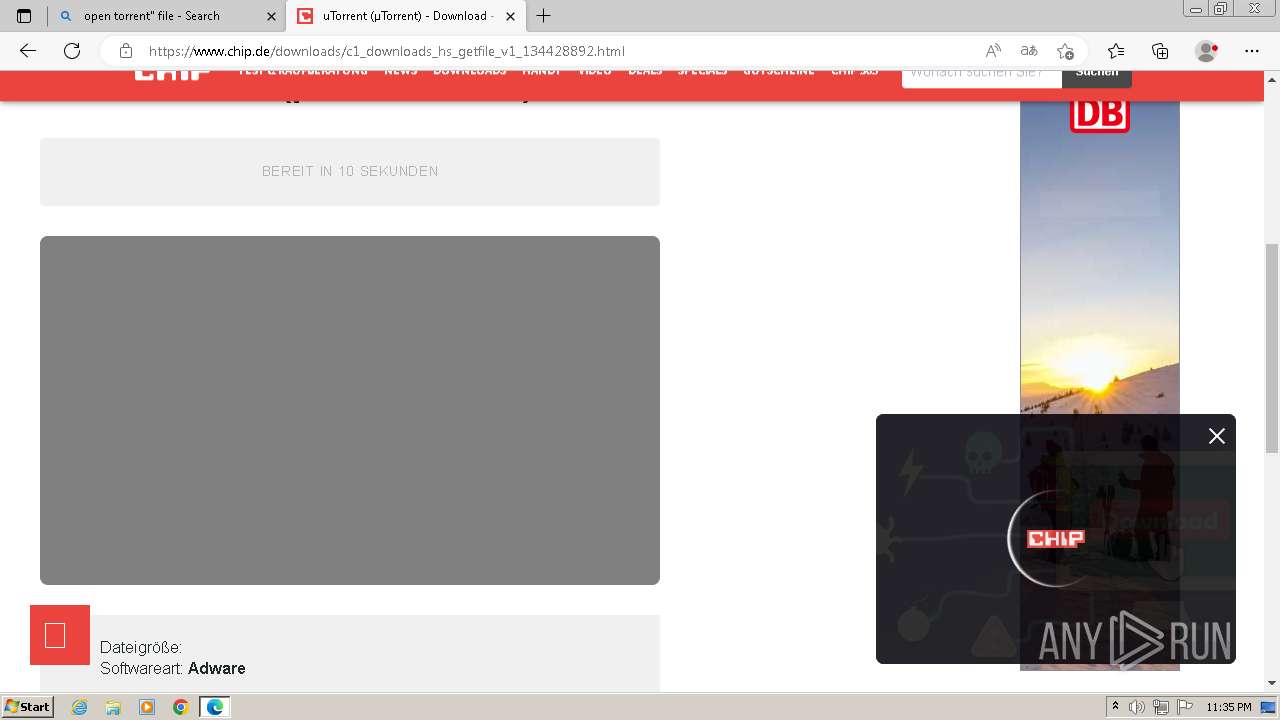The width and height of the screenshot is (1280, 720).
Task: Open a new browser tab
Action: (x=544, y=16)
